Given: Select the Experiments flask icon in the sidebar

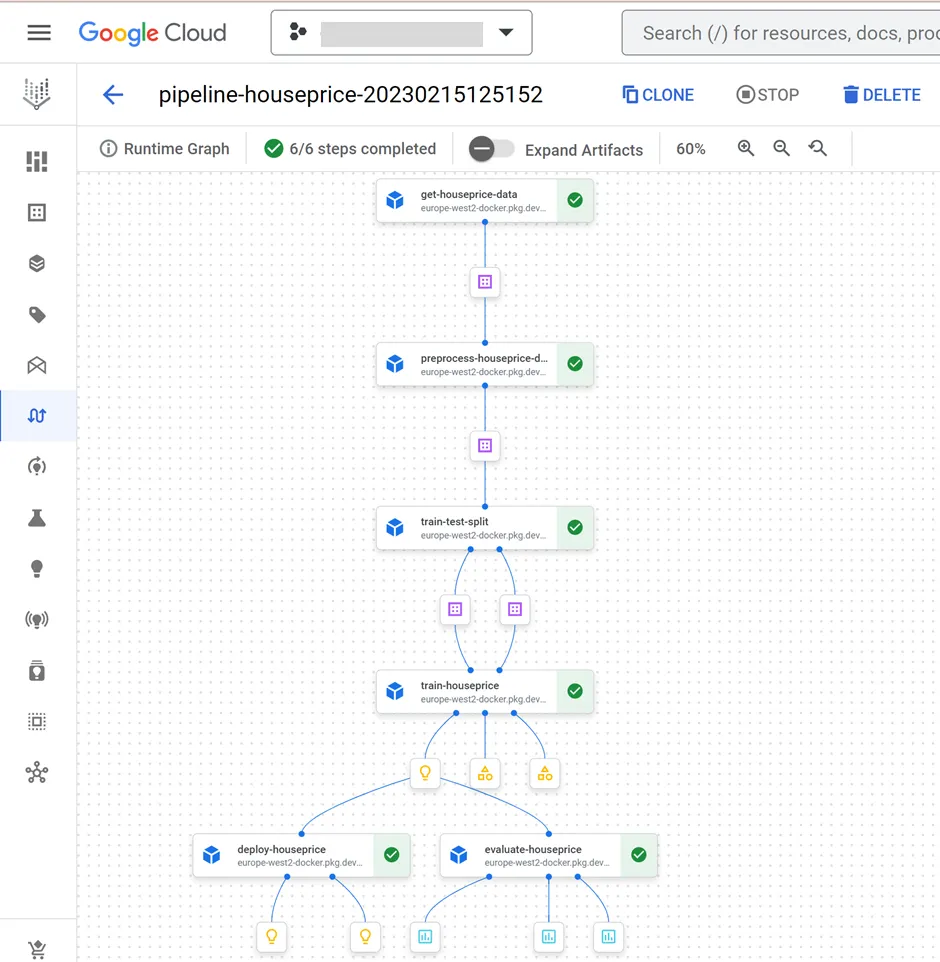Looking at the screenshot, I should 38,517.
